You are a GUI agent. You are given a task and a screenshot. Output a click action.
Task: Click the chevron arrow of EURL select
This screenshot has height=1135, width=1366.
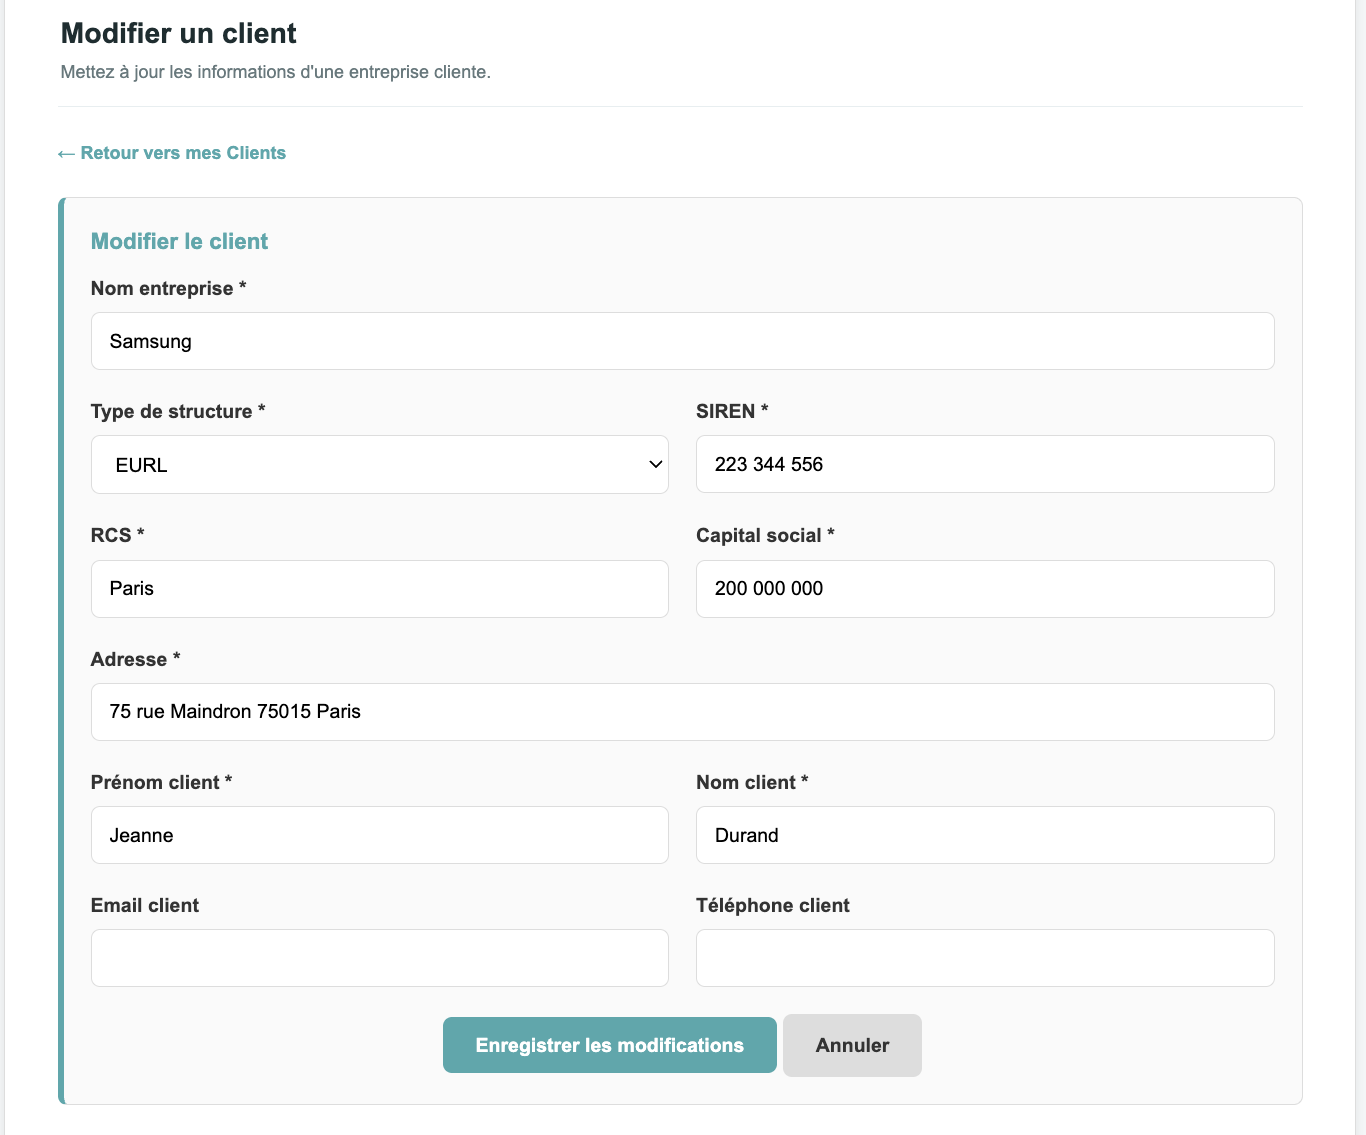pyautogui.click(x=656, y=465)
